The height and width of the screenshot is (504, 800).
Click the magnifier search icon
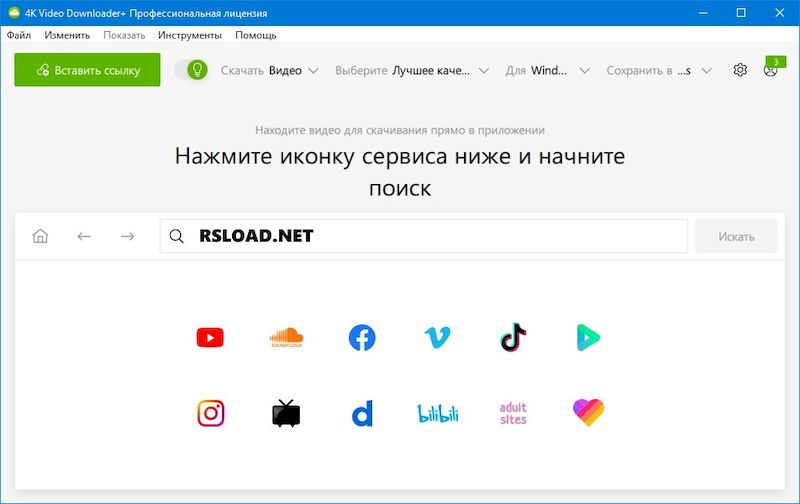click(x=177, y=236)
